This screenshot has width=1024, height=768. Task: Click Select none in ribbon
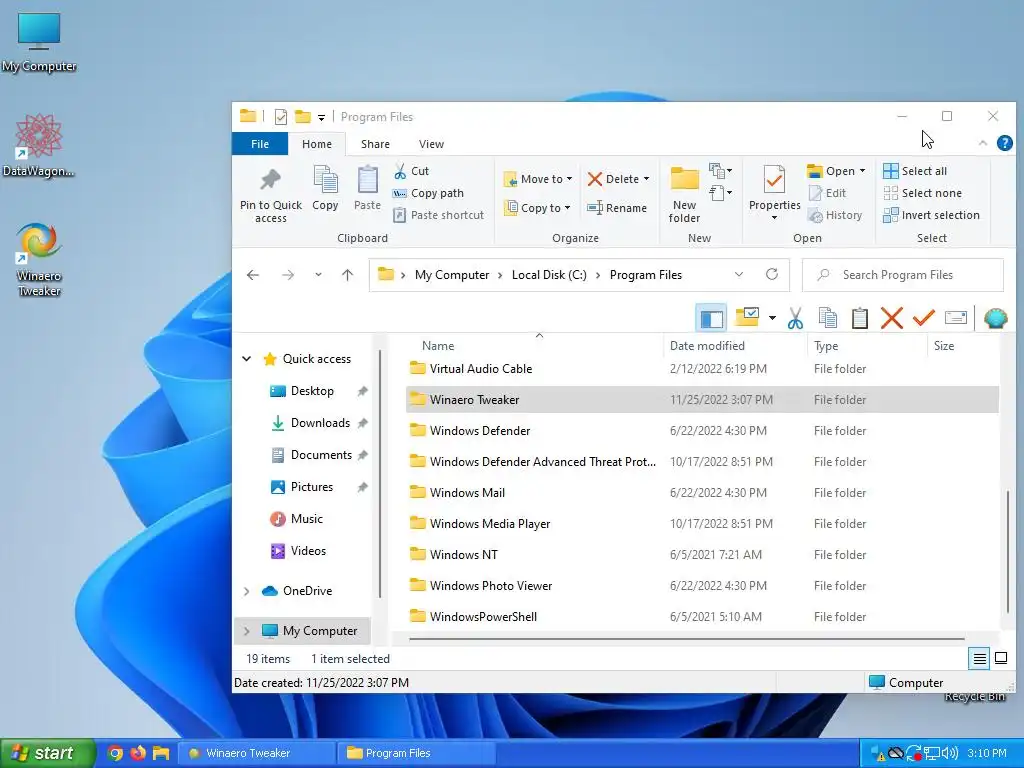[x=922, y=193]
